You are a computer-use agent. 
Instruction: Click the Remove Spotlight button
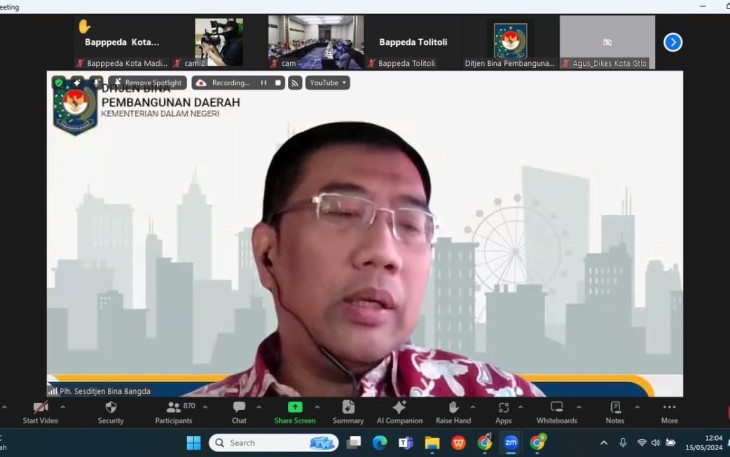[148, 83]
